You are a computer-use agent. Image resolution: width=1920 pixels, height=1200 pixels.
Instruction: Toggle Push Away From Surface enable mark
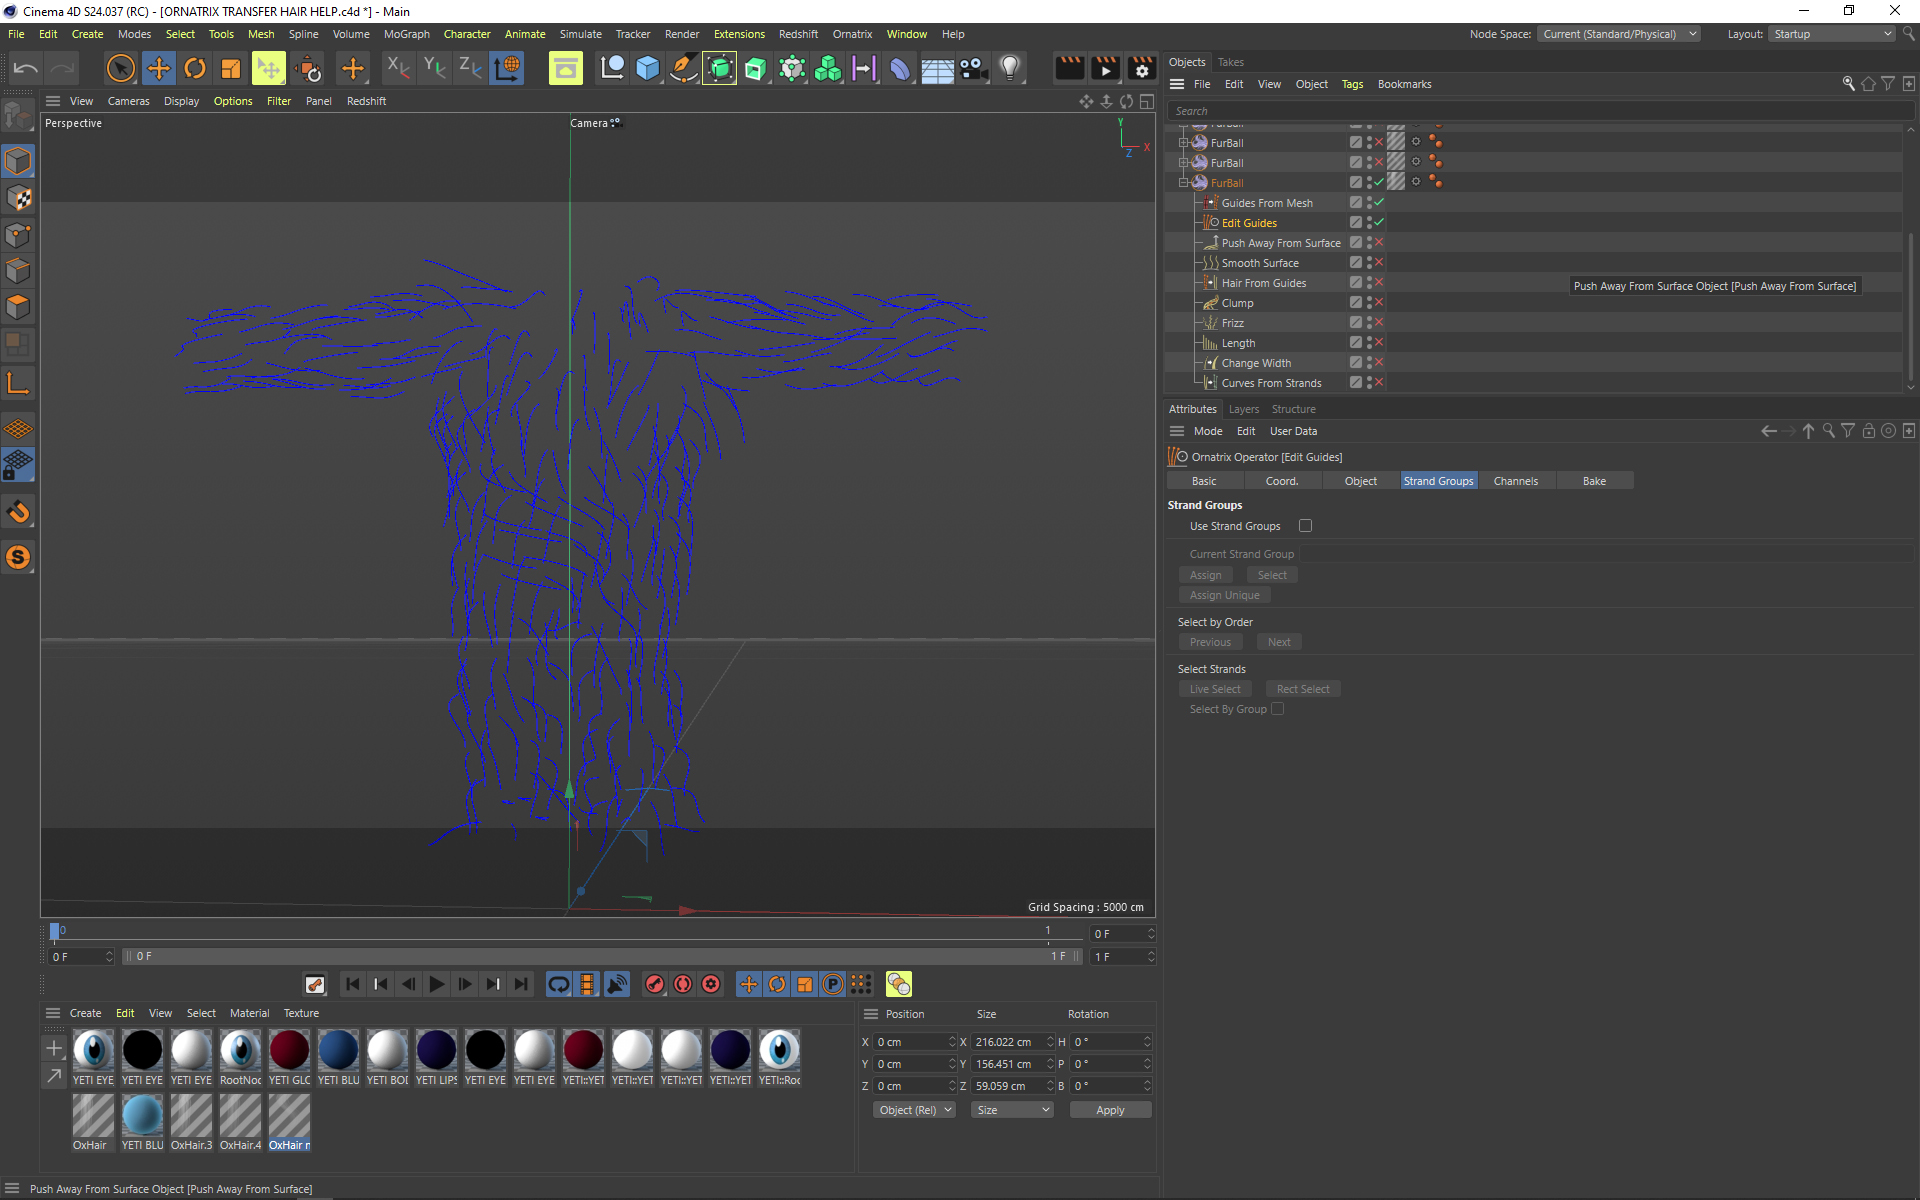(x=1379, y=243)
